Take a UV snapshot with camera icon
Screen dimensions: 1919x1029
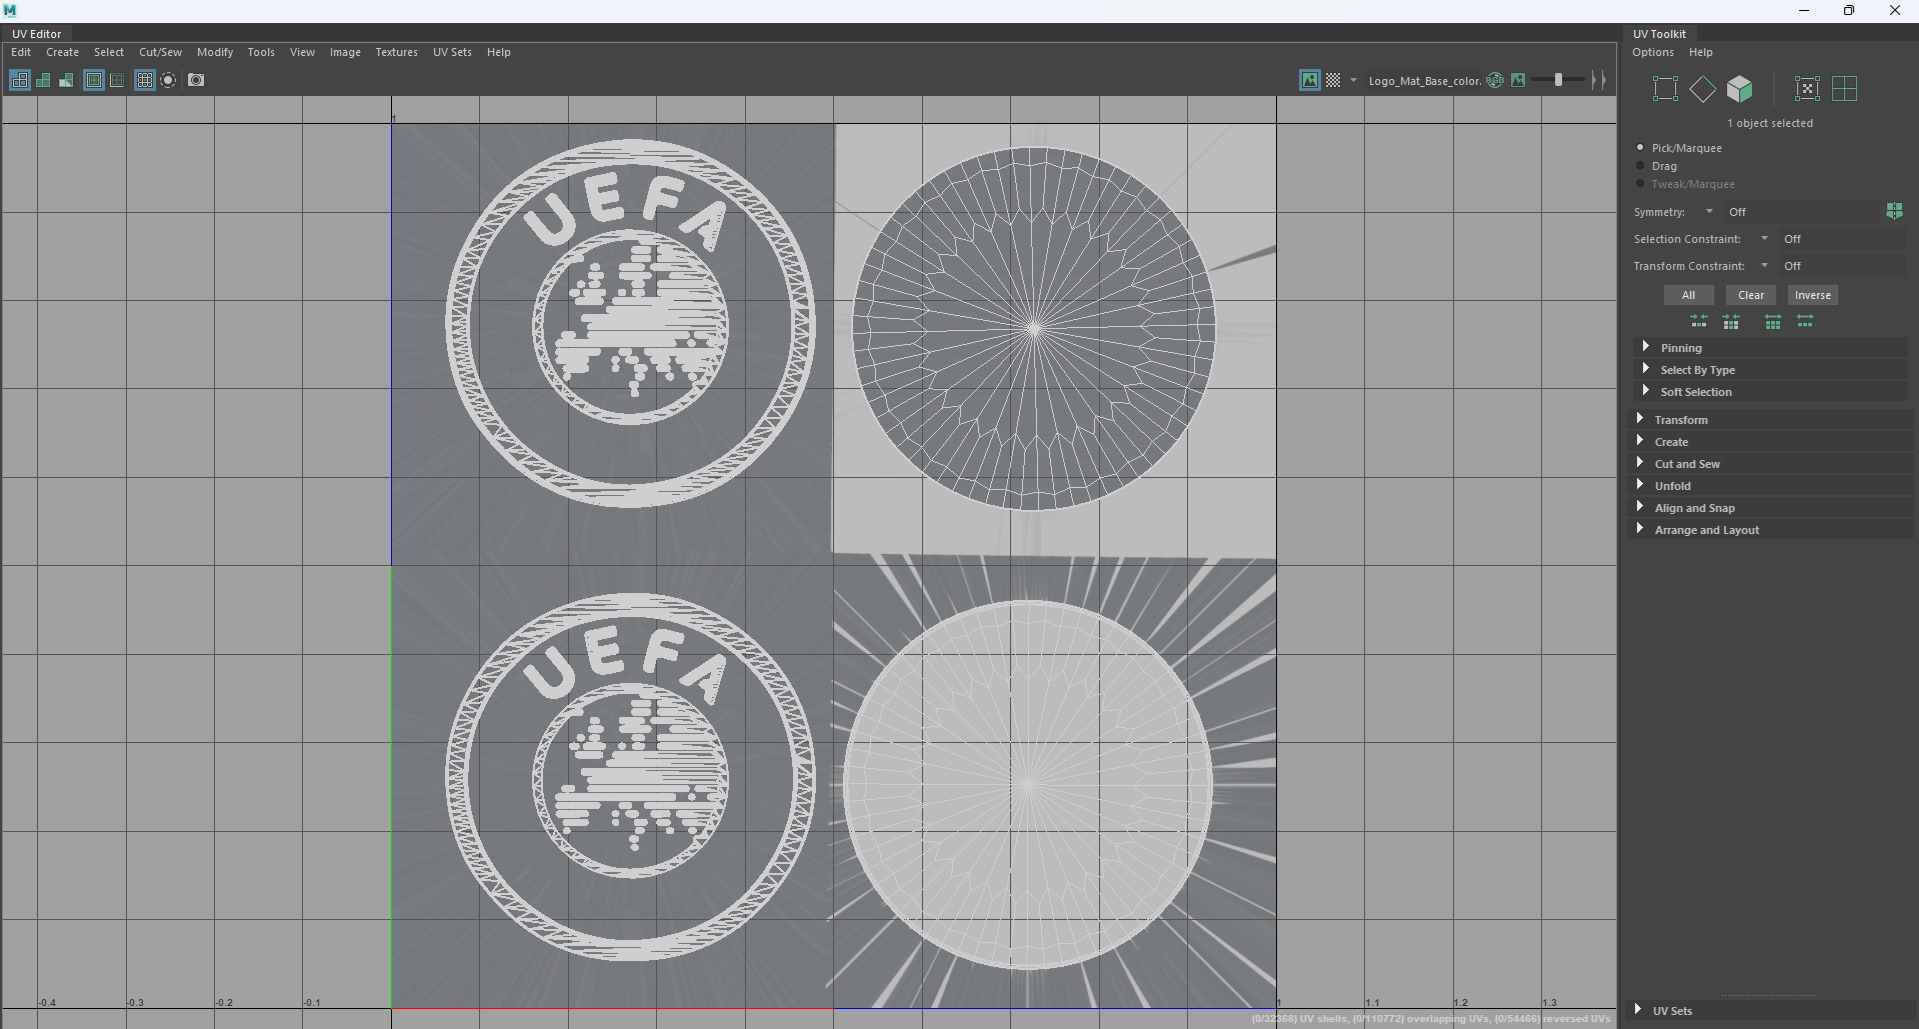pyautogui.click(x=196, y=80)
